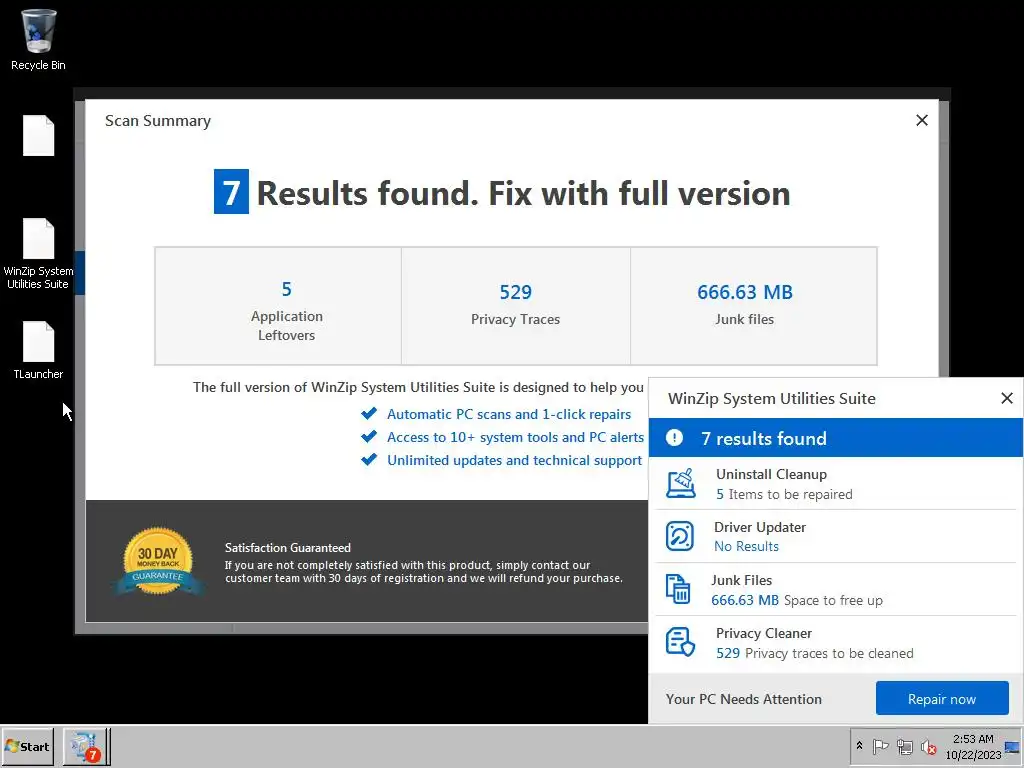Click the Privacy Cleaner shield icon

[x=680, y=642]
